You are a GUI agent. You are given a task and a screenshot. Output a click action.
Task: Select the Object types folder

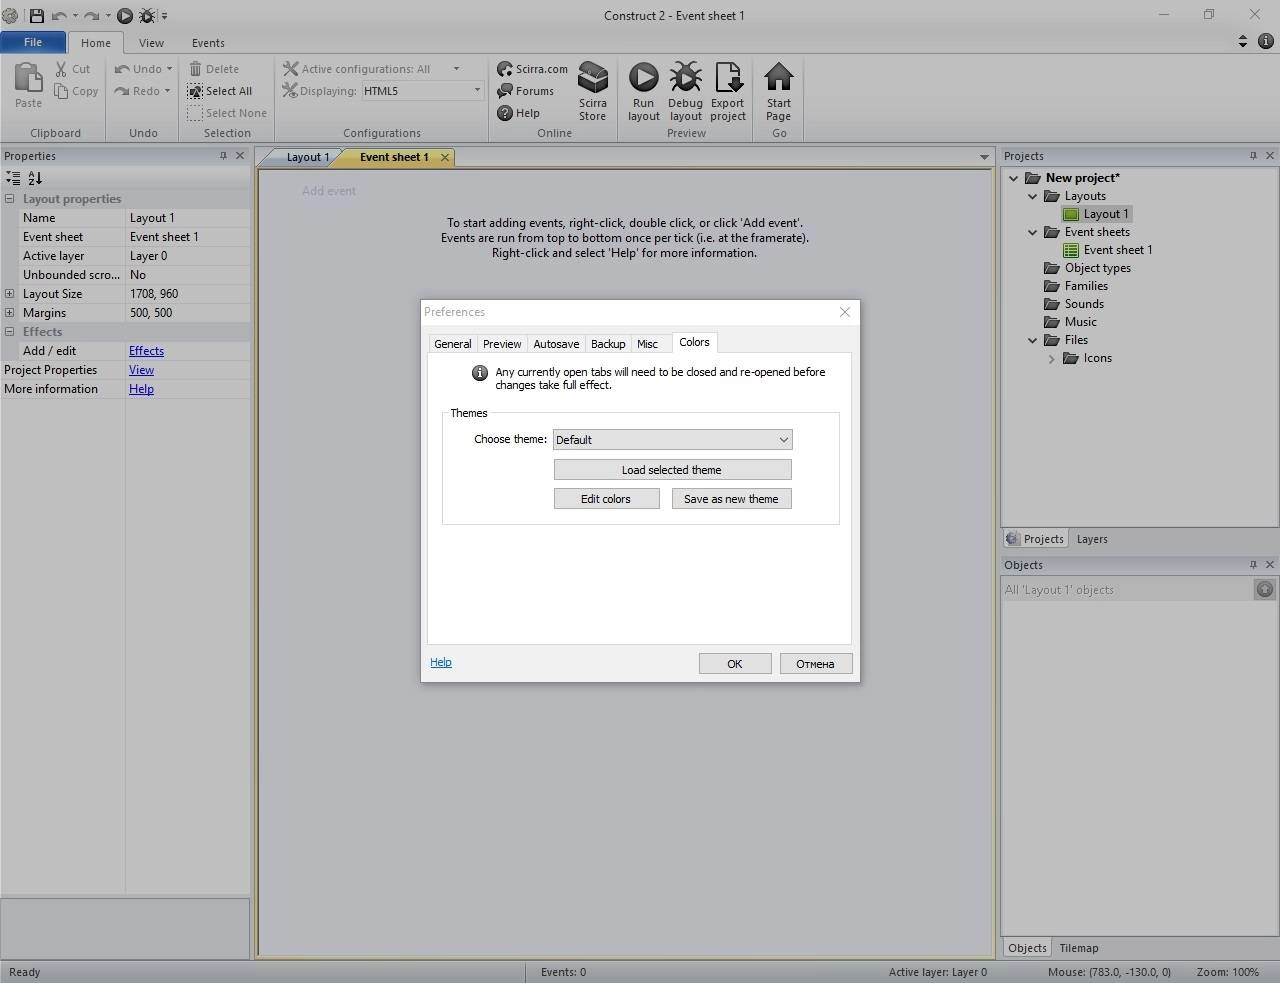(1088, 268)
